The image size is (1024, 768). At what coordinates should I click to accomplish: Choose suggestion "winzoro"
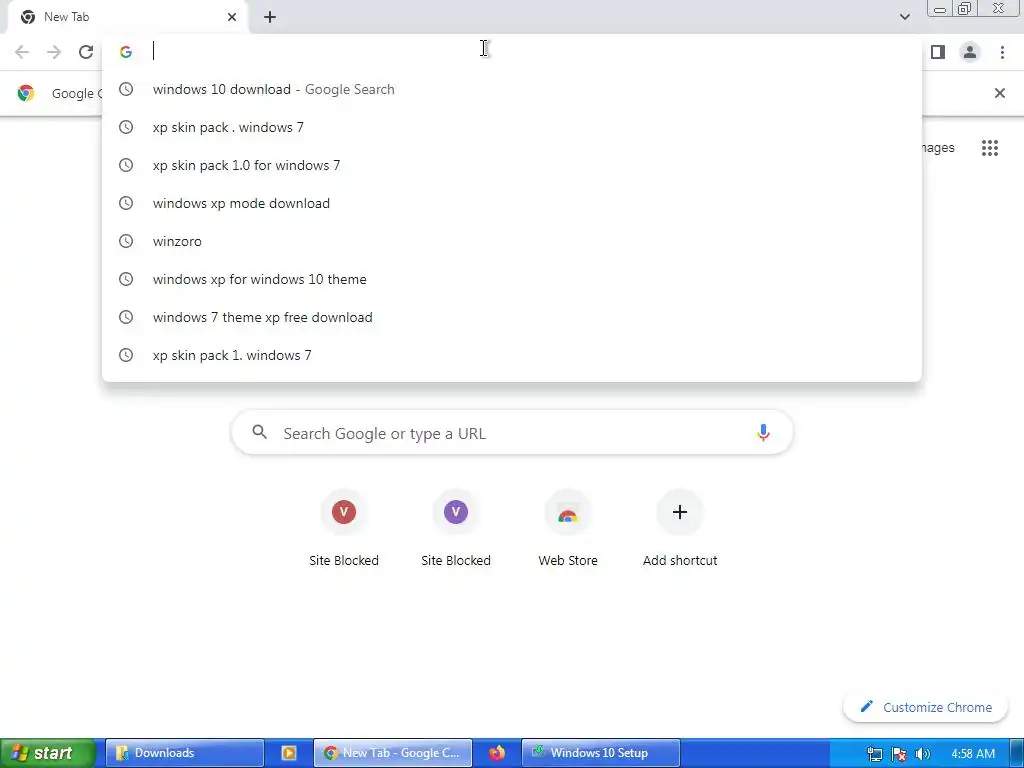coord(512,241)
